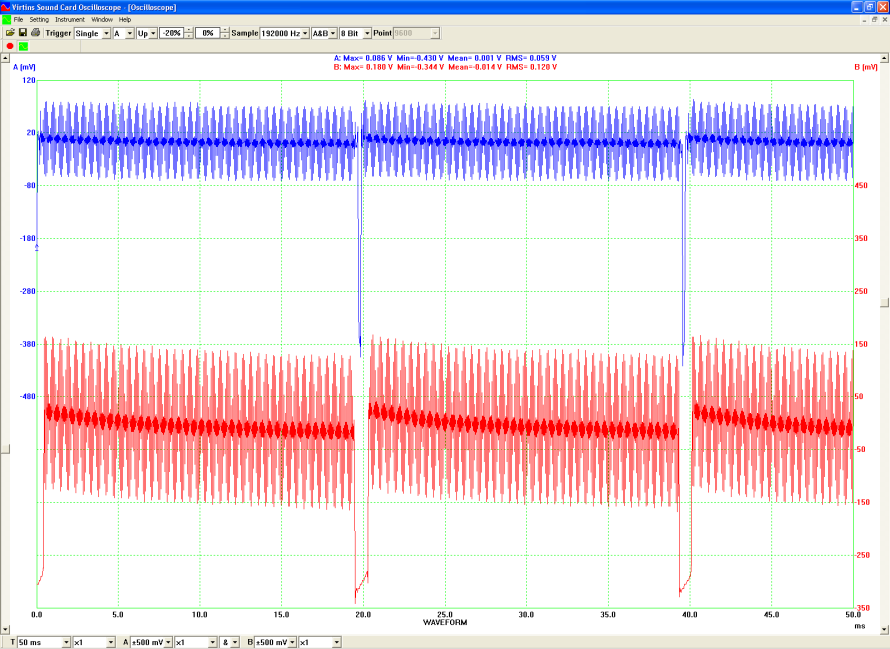Open the channel selection dropdown showing A&B
The height and width of the screenshot is (649, 890).
[x=333, y=34]
